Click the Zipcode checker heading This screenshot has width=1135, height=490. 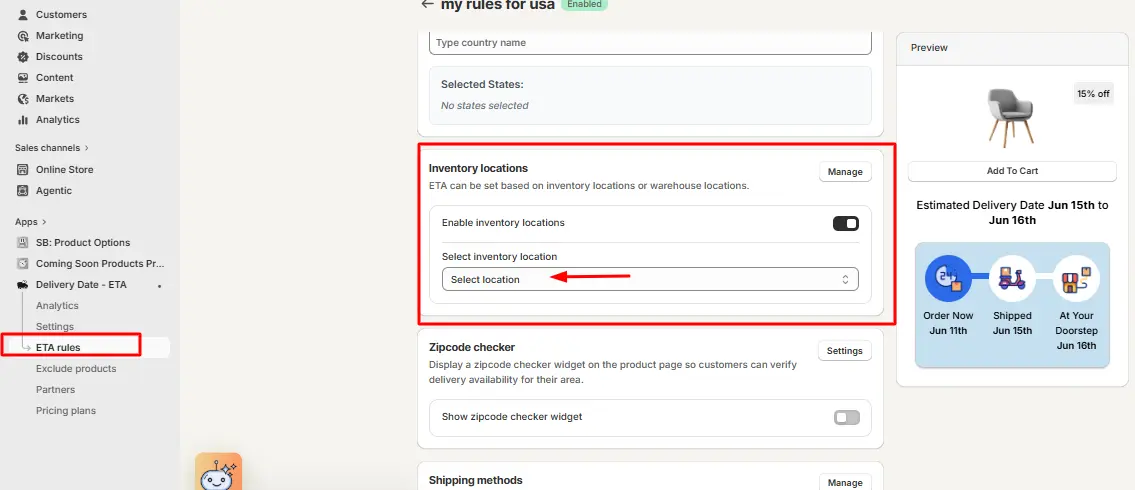pos(471,347)
